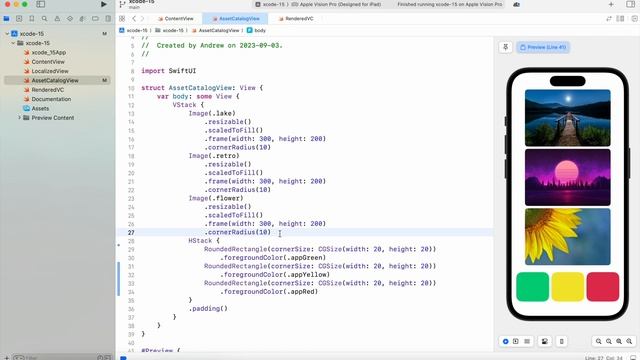Click the lake image in preview

(x=568, y=118)
